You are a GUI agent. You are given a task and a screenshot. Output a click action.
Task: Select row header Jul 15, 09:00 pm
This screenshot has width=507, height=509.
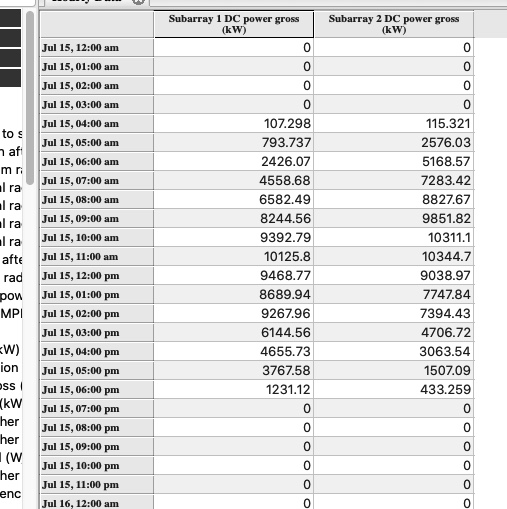[x=97, y=447]
